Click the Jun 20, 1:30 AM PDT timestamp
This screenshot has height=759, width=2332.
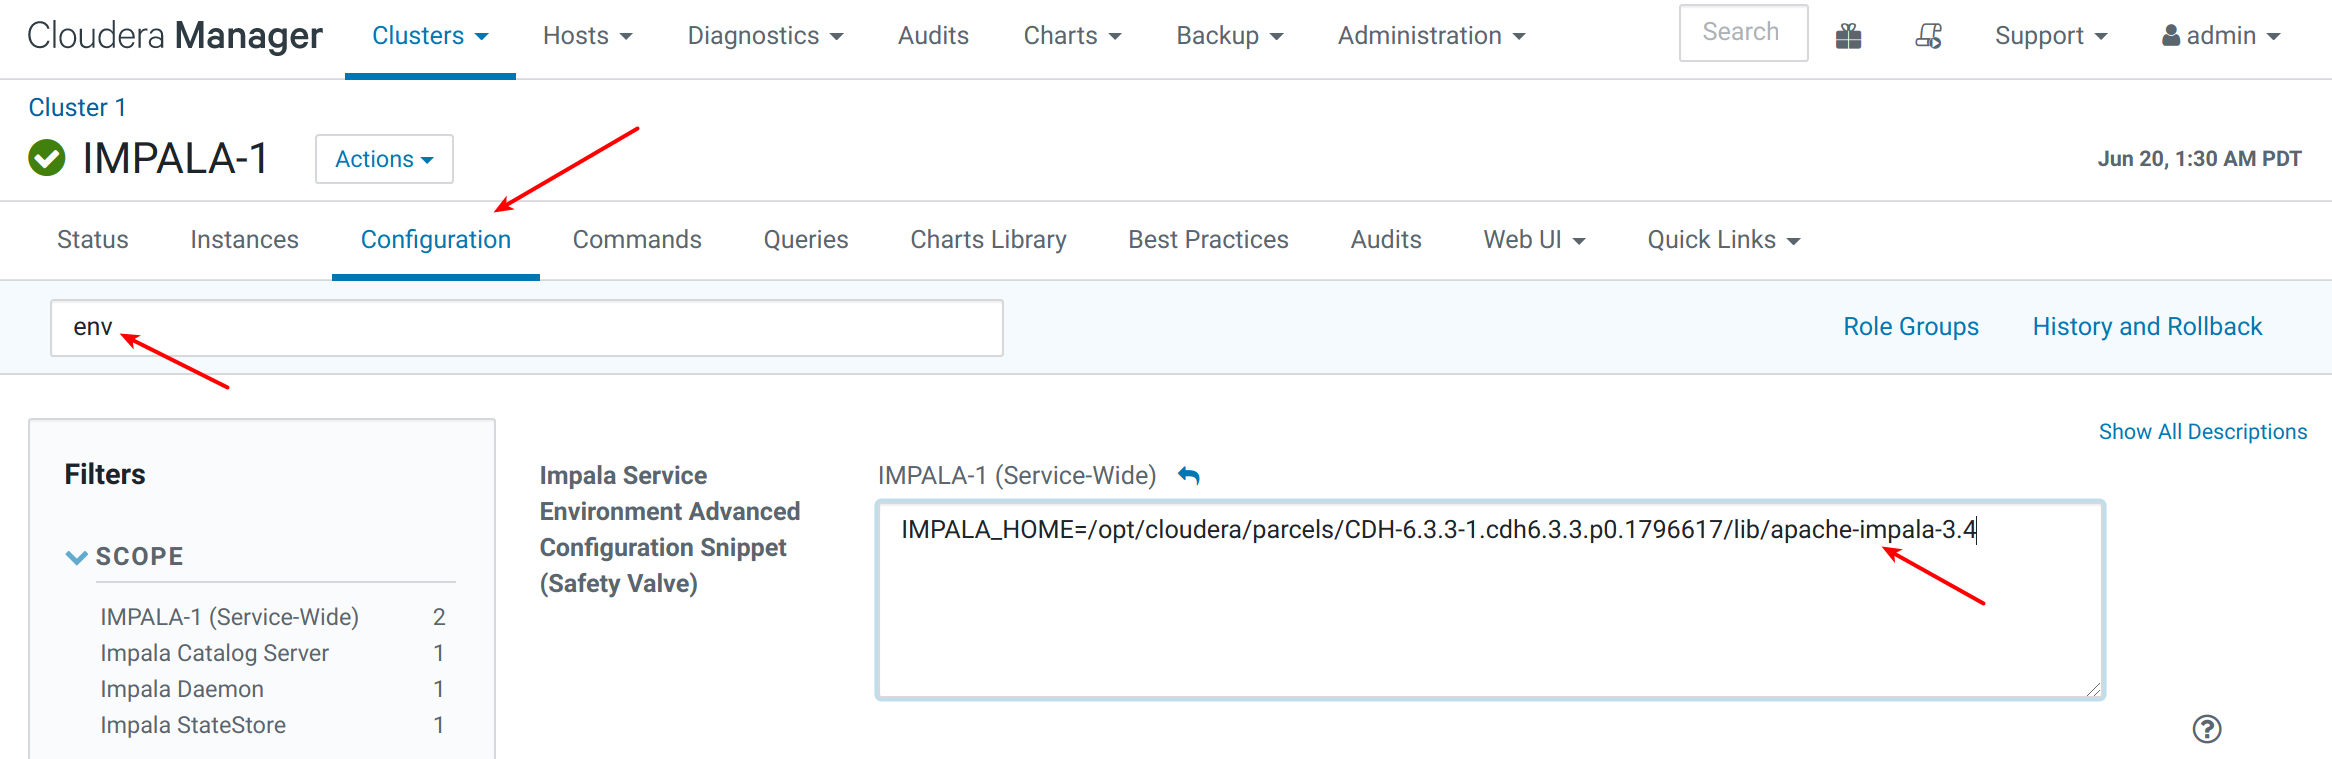click(x=2199, y=159)
